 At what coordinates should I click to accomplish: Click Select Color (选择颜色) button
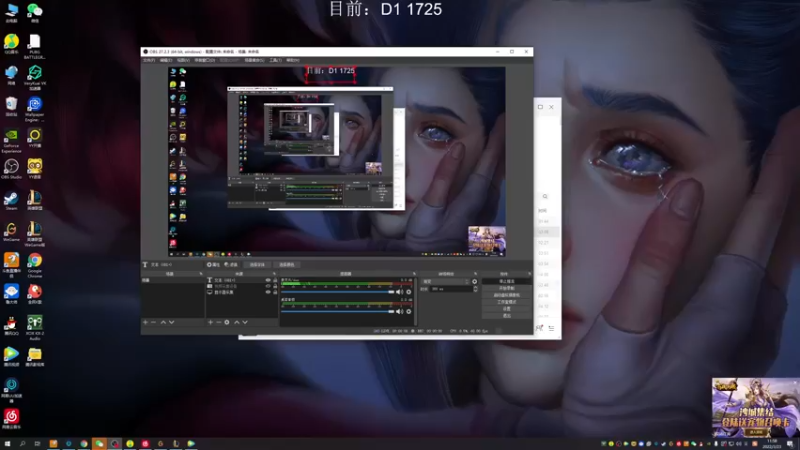point(287,265)
